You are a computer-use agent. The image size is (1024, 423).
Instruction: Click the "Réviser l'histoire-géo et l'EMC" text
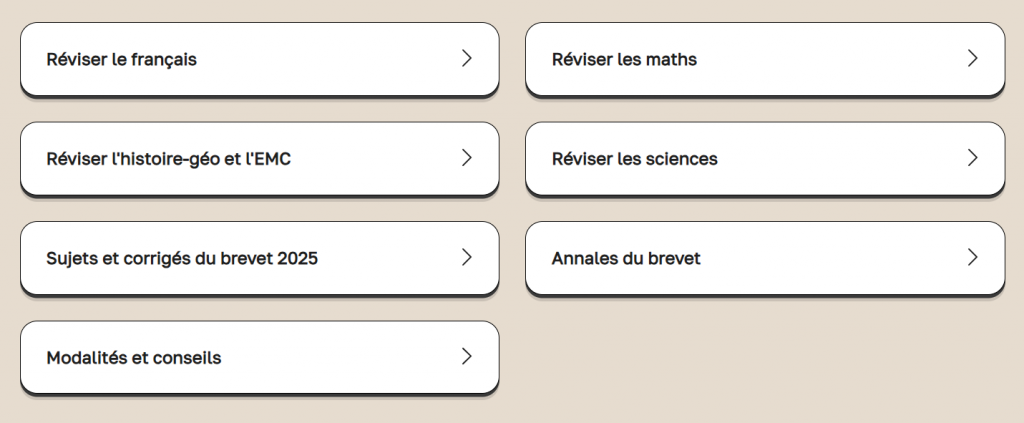[x=169, y=159]
